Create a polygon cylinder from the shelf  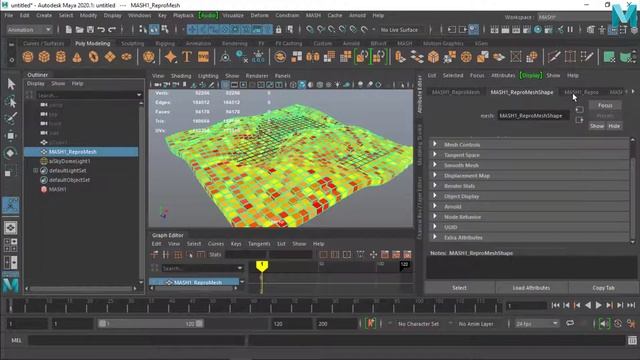pos(60,57)
